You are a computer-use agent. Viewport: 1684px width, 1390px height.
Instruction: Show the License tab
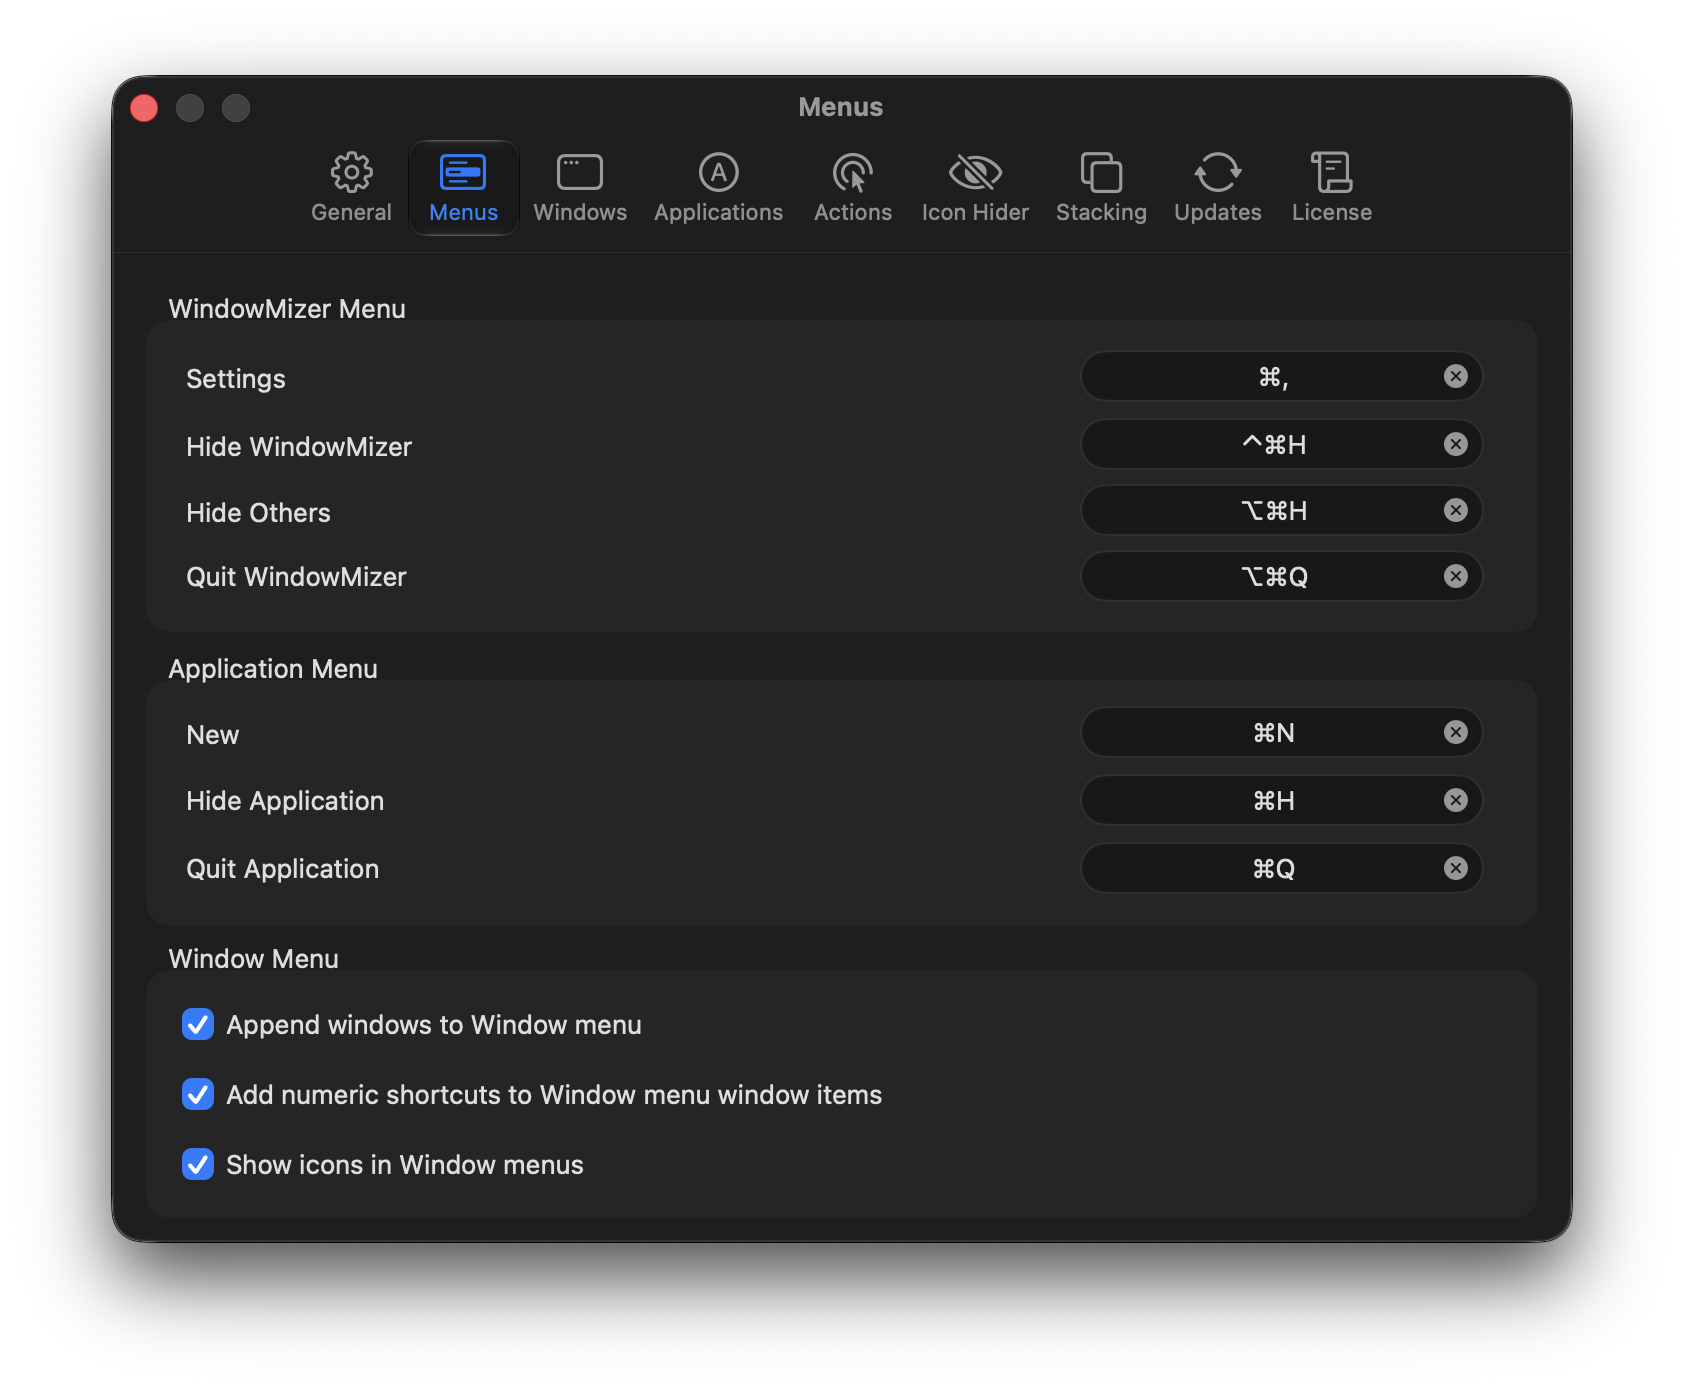point(1332,188)
